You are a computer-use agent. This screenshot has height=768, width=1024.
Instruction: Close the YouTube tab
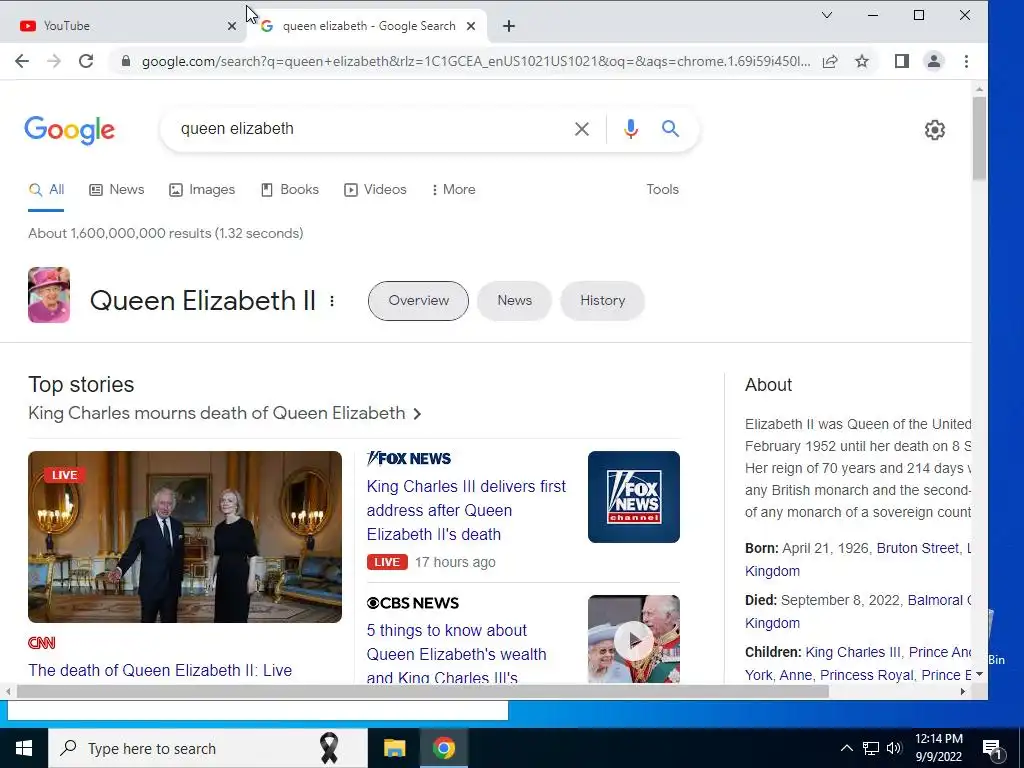232,26
